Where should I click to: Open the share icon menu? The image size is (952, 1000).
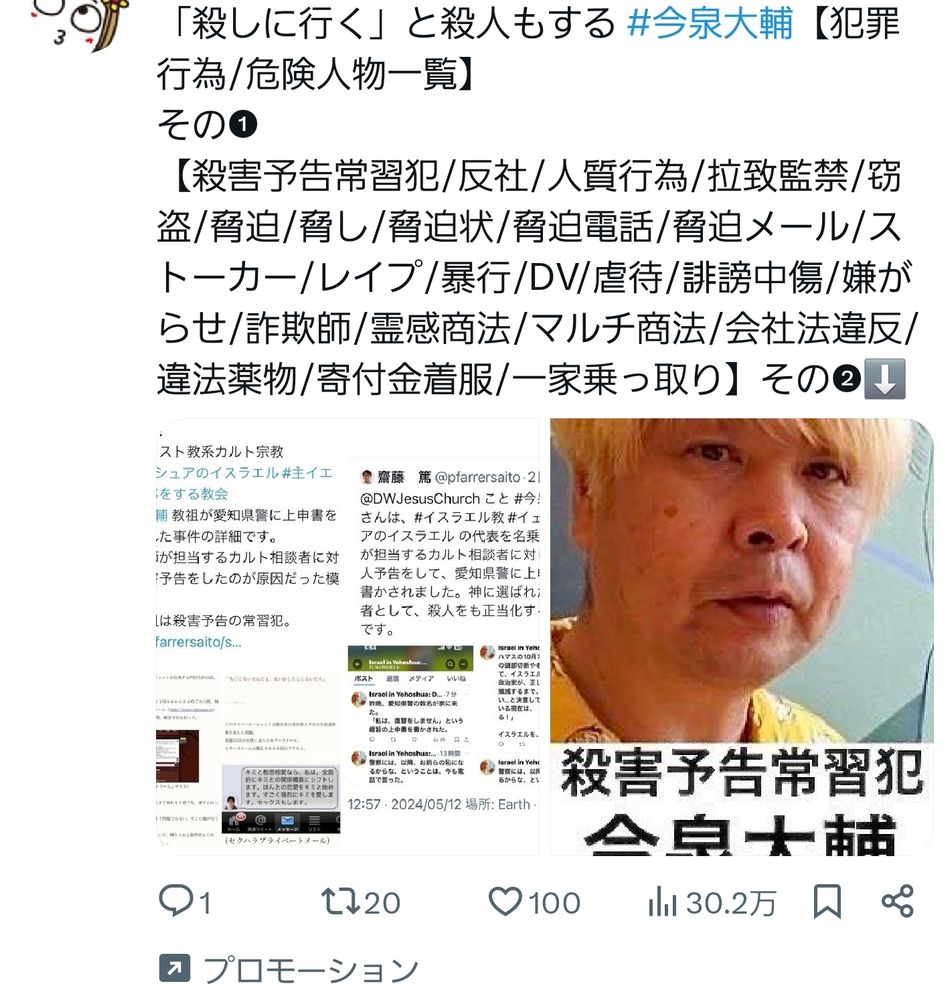pos(898,901)
